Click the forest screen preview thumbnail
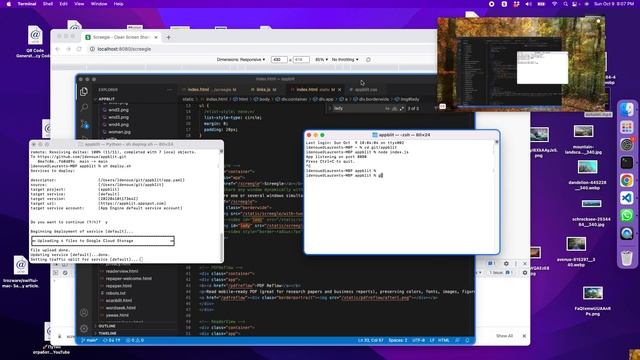640x360 pixels. (x=521, y=64)
